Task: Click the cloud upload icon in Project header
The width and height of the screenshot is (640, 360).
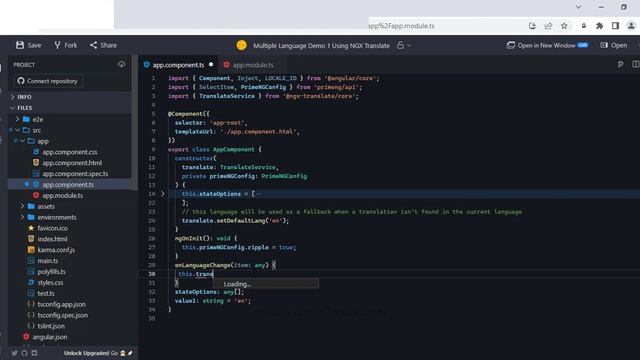Action: [121, 64]
